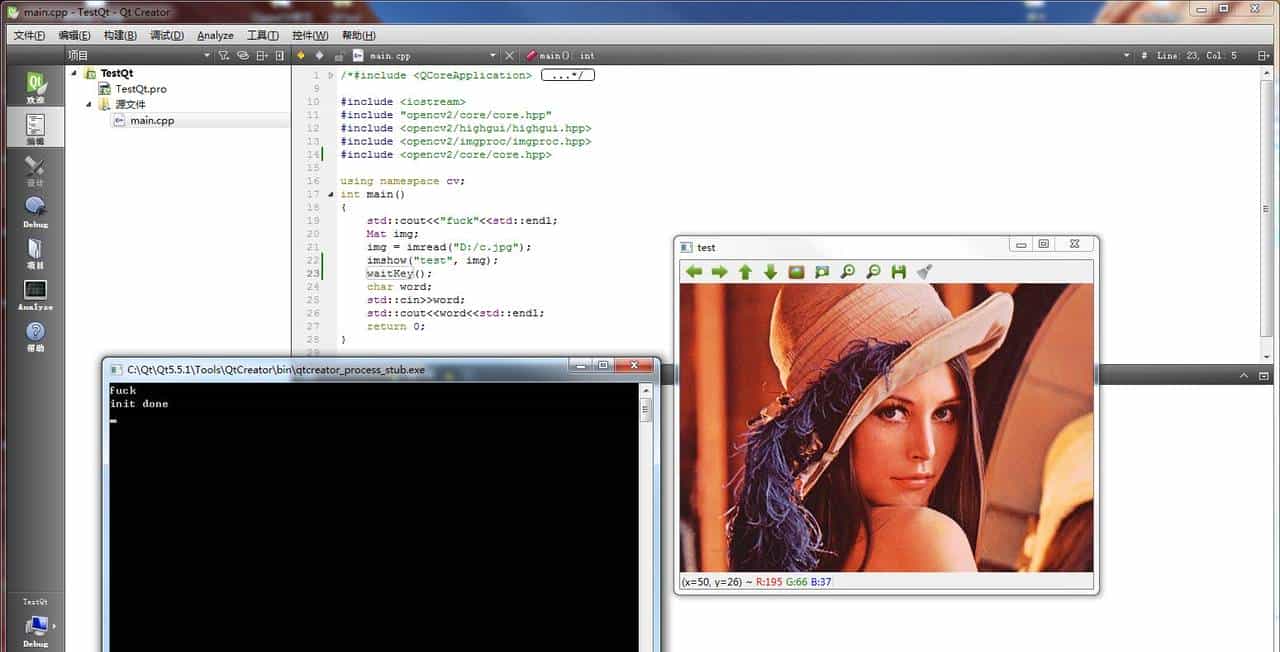1280x652 pixels.
Task: Open the project view selector dropdown
Action: (207, 56)
